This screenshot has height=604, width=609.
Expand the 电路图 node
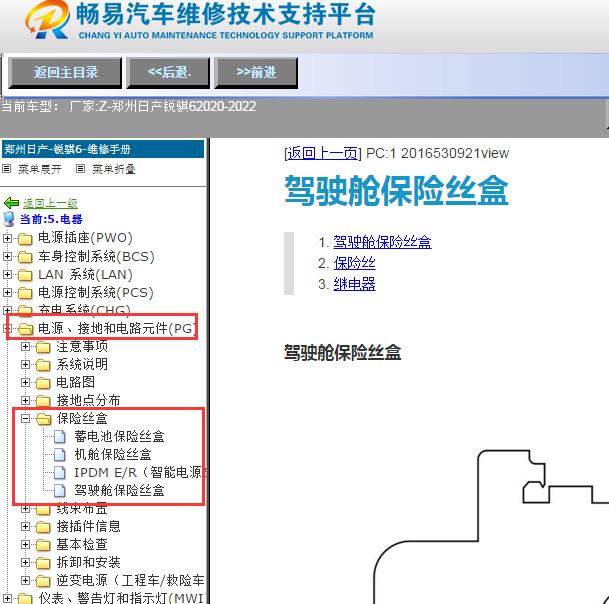click(x=25, y=383)
